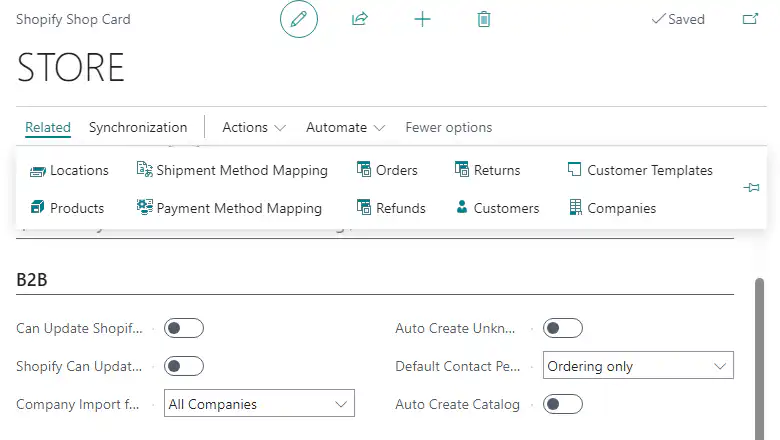Select the Related tab
Viewport: 780px width, 440px height.
[48, 127]
